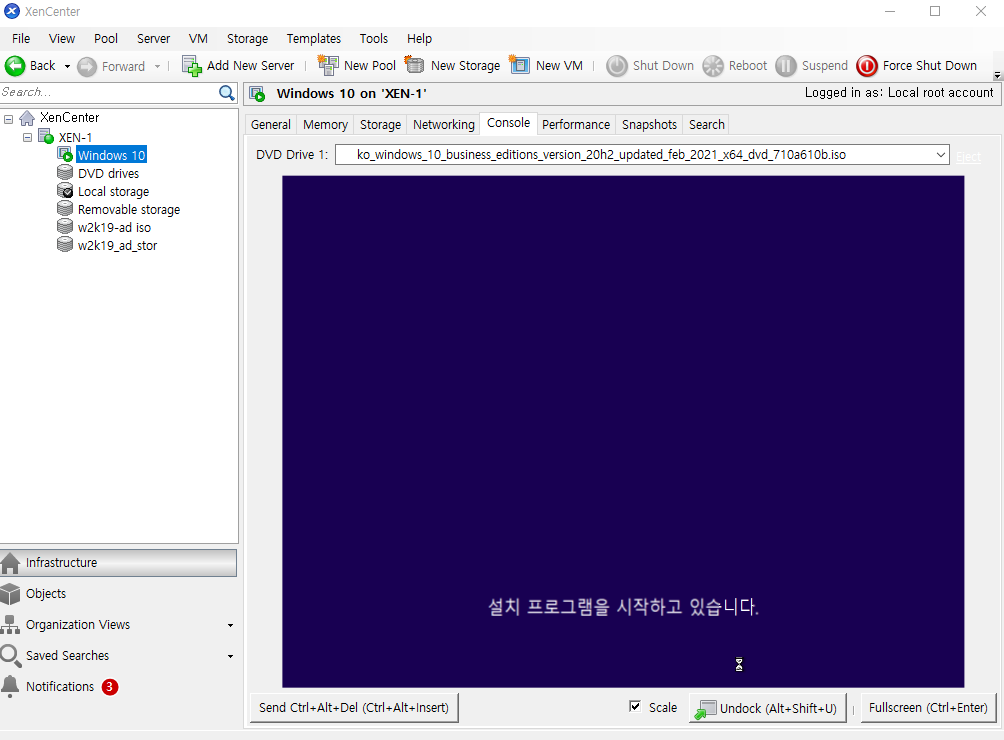Image resolution: width=1004 pixels, height=740 pixels.
Task: Click the search magnifier icon
Action: pos(227,93)
